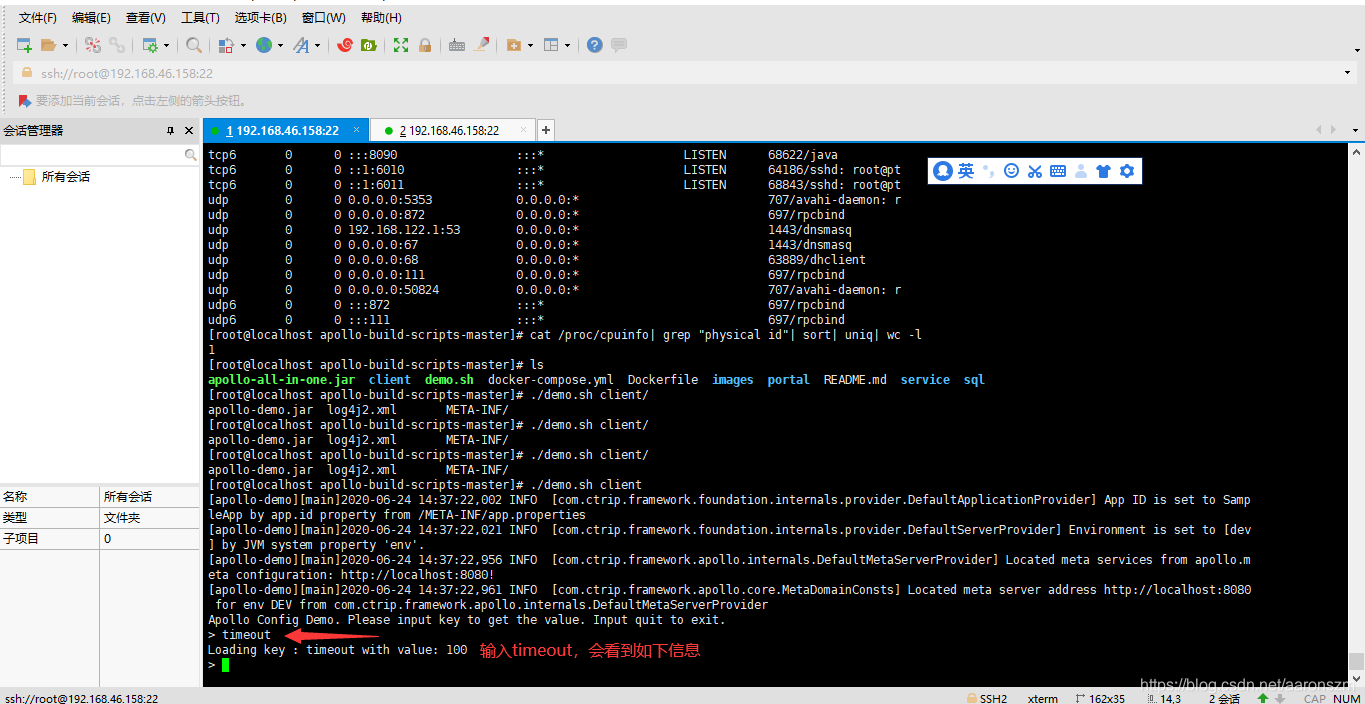Open the 帮助(H) menu
1365x704 pixels.
381,18
